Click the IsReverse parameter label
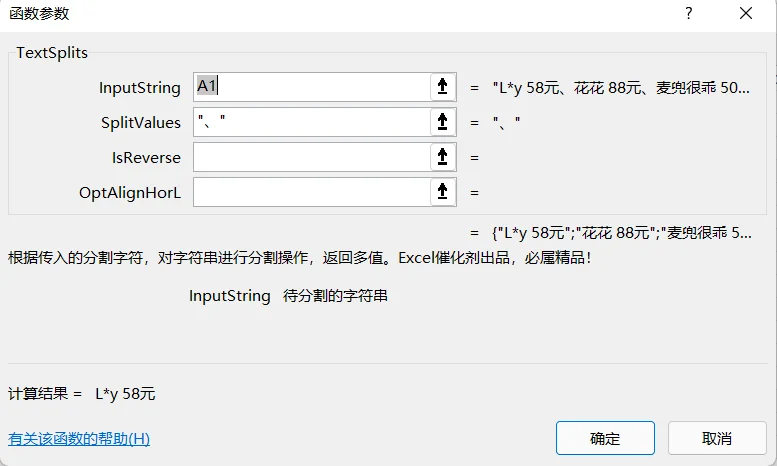The width and height of the screenshot is (777, 466). tap(146, 158)
